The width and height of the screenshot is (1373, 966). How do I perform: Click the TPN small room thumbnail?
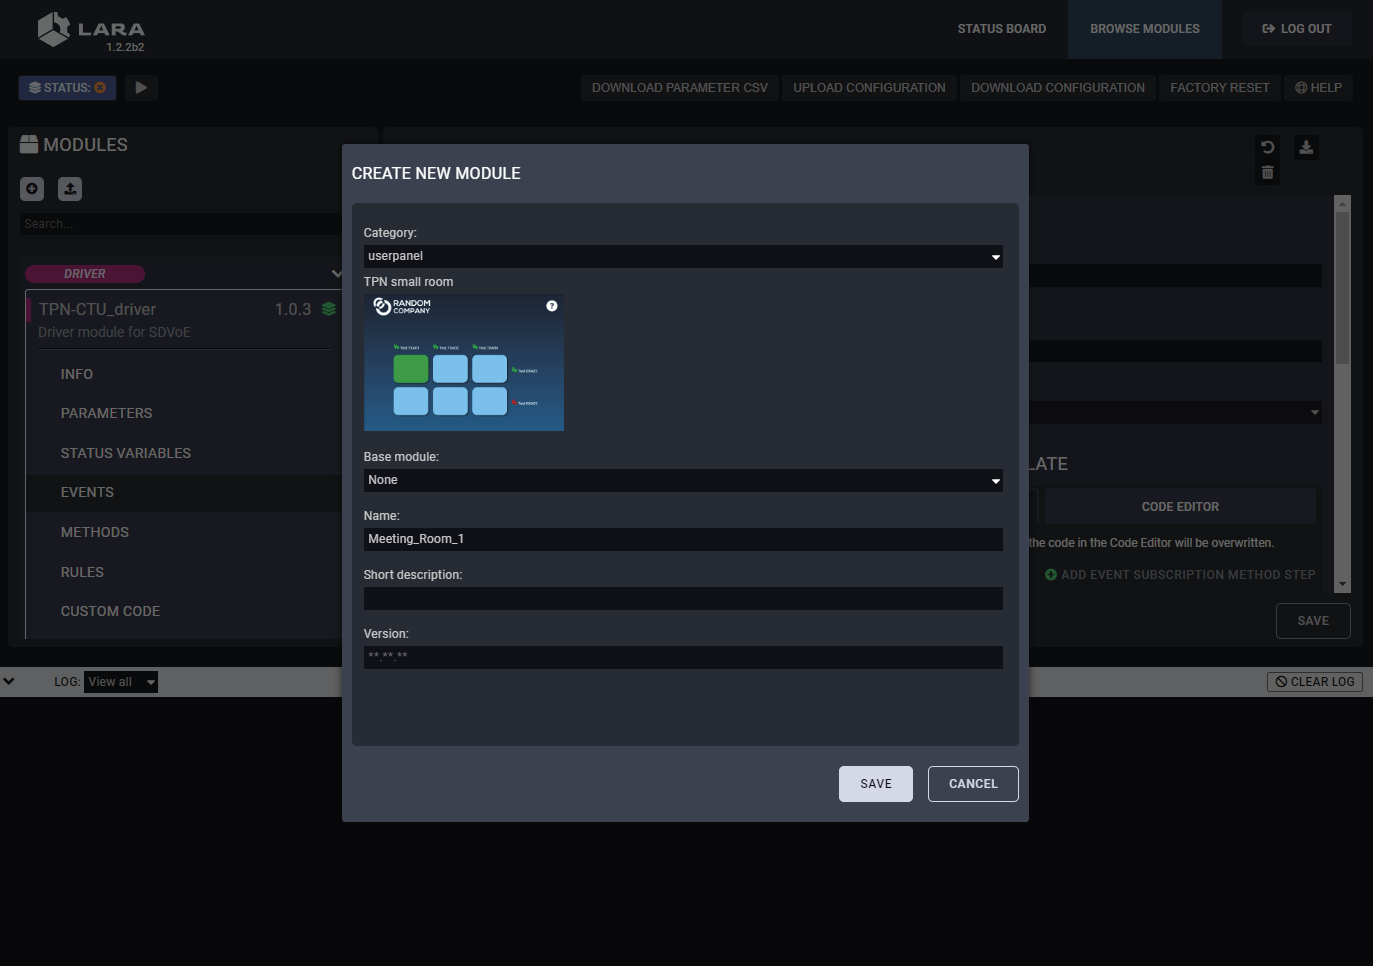[463, 363]
